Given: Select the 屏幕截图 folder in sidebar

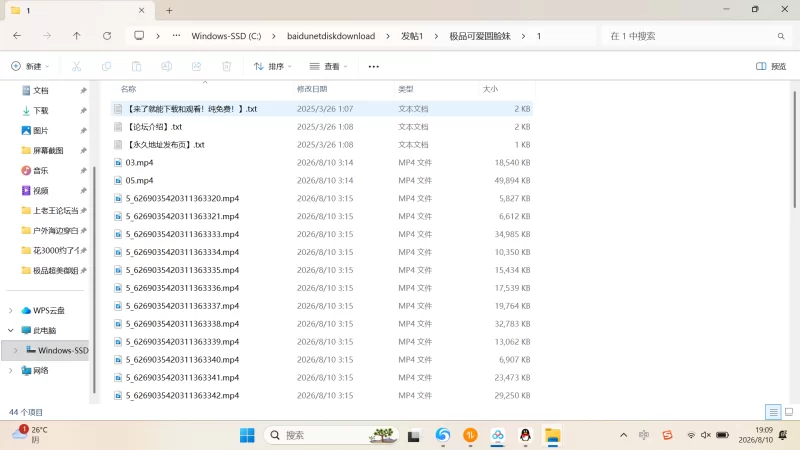Looking at the screenshot, I should click(48, 151).
